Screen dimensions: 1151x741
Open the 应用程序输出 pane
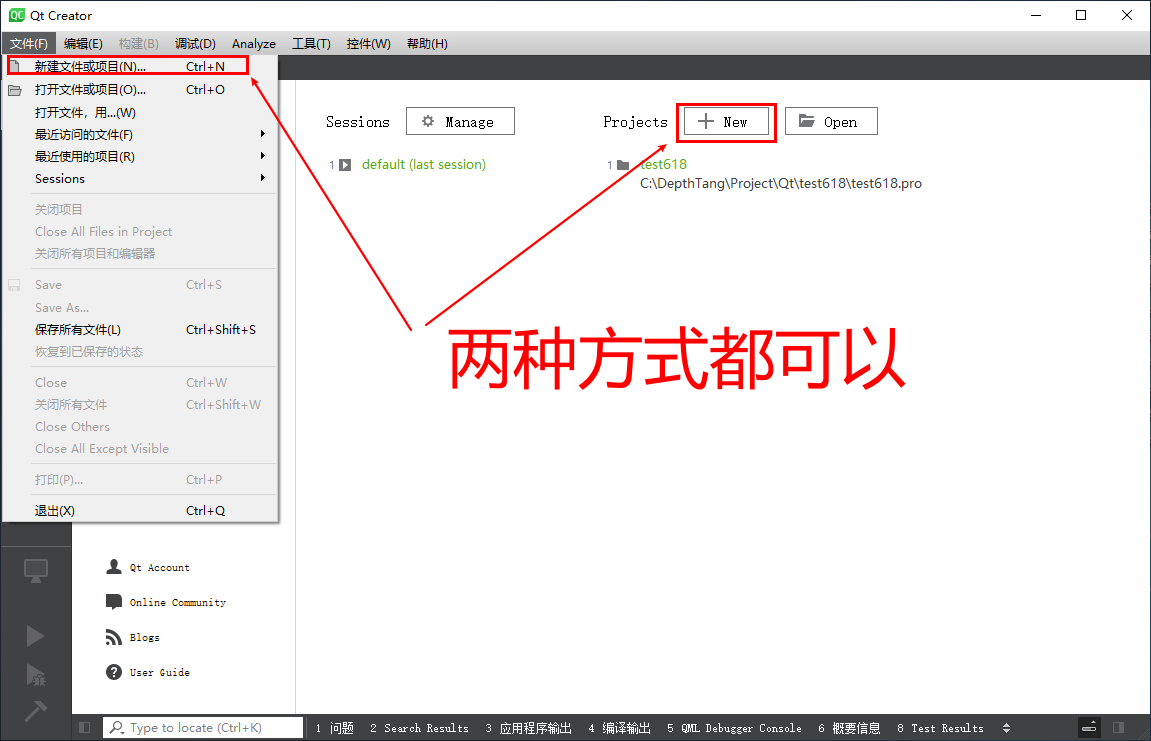coord(529,728)
